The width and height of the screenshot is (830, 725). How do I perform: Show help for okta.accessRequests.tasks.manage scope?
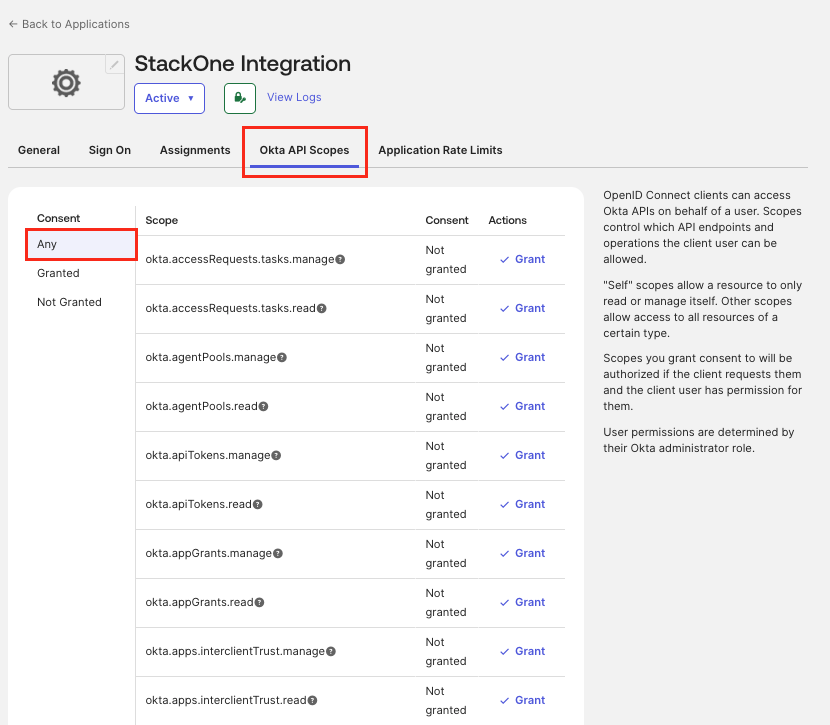[x=340, y=259]
